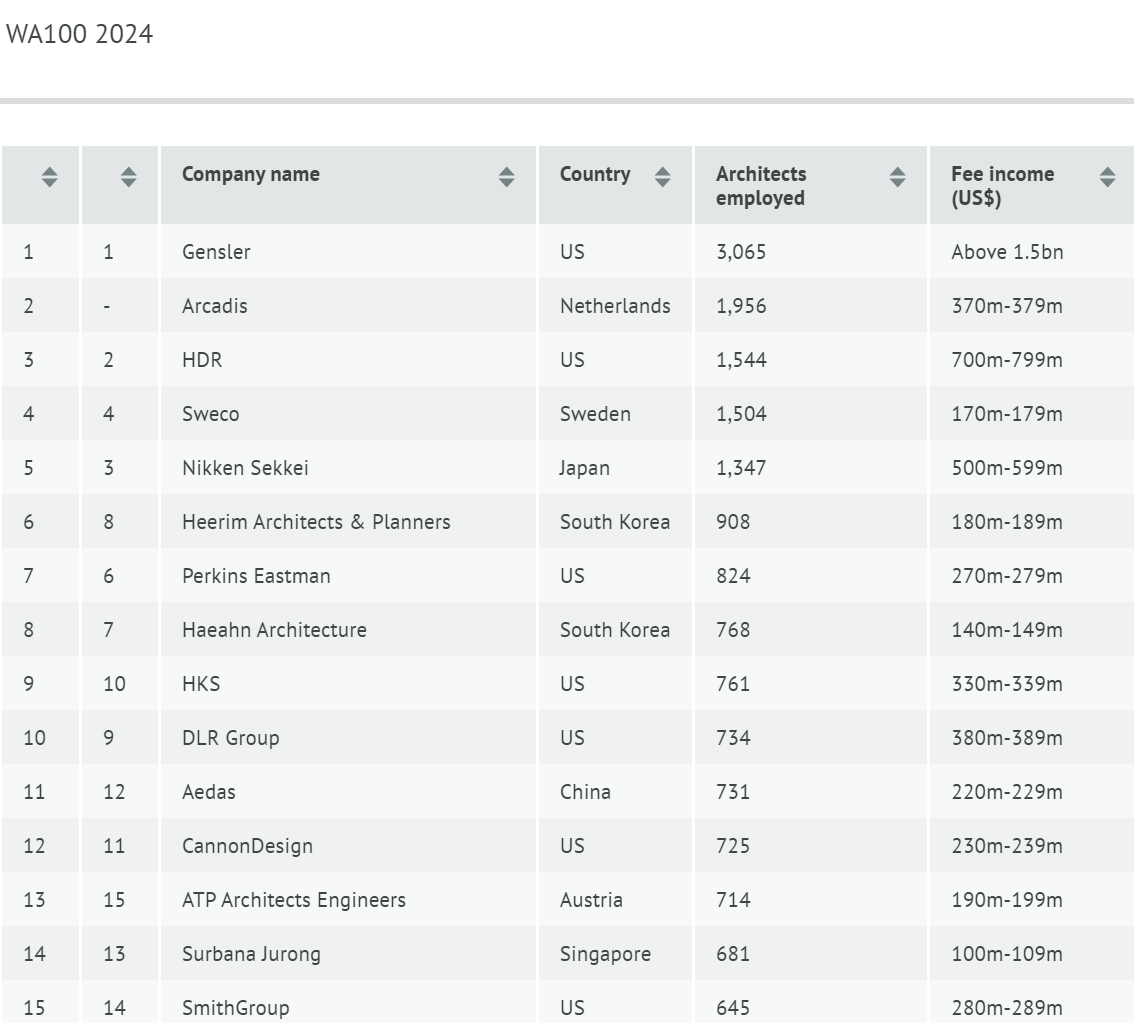Click the 220m-229m fee income value
Image resolution: width=1134 pixels, height=1023 pixels.
tap(1007, 792)
